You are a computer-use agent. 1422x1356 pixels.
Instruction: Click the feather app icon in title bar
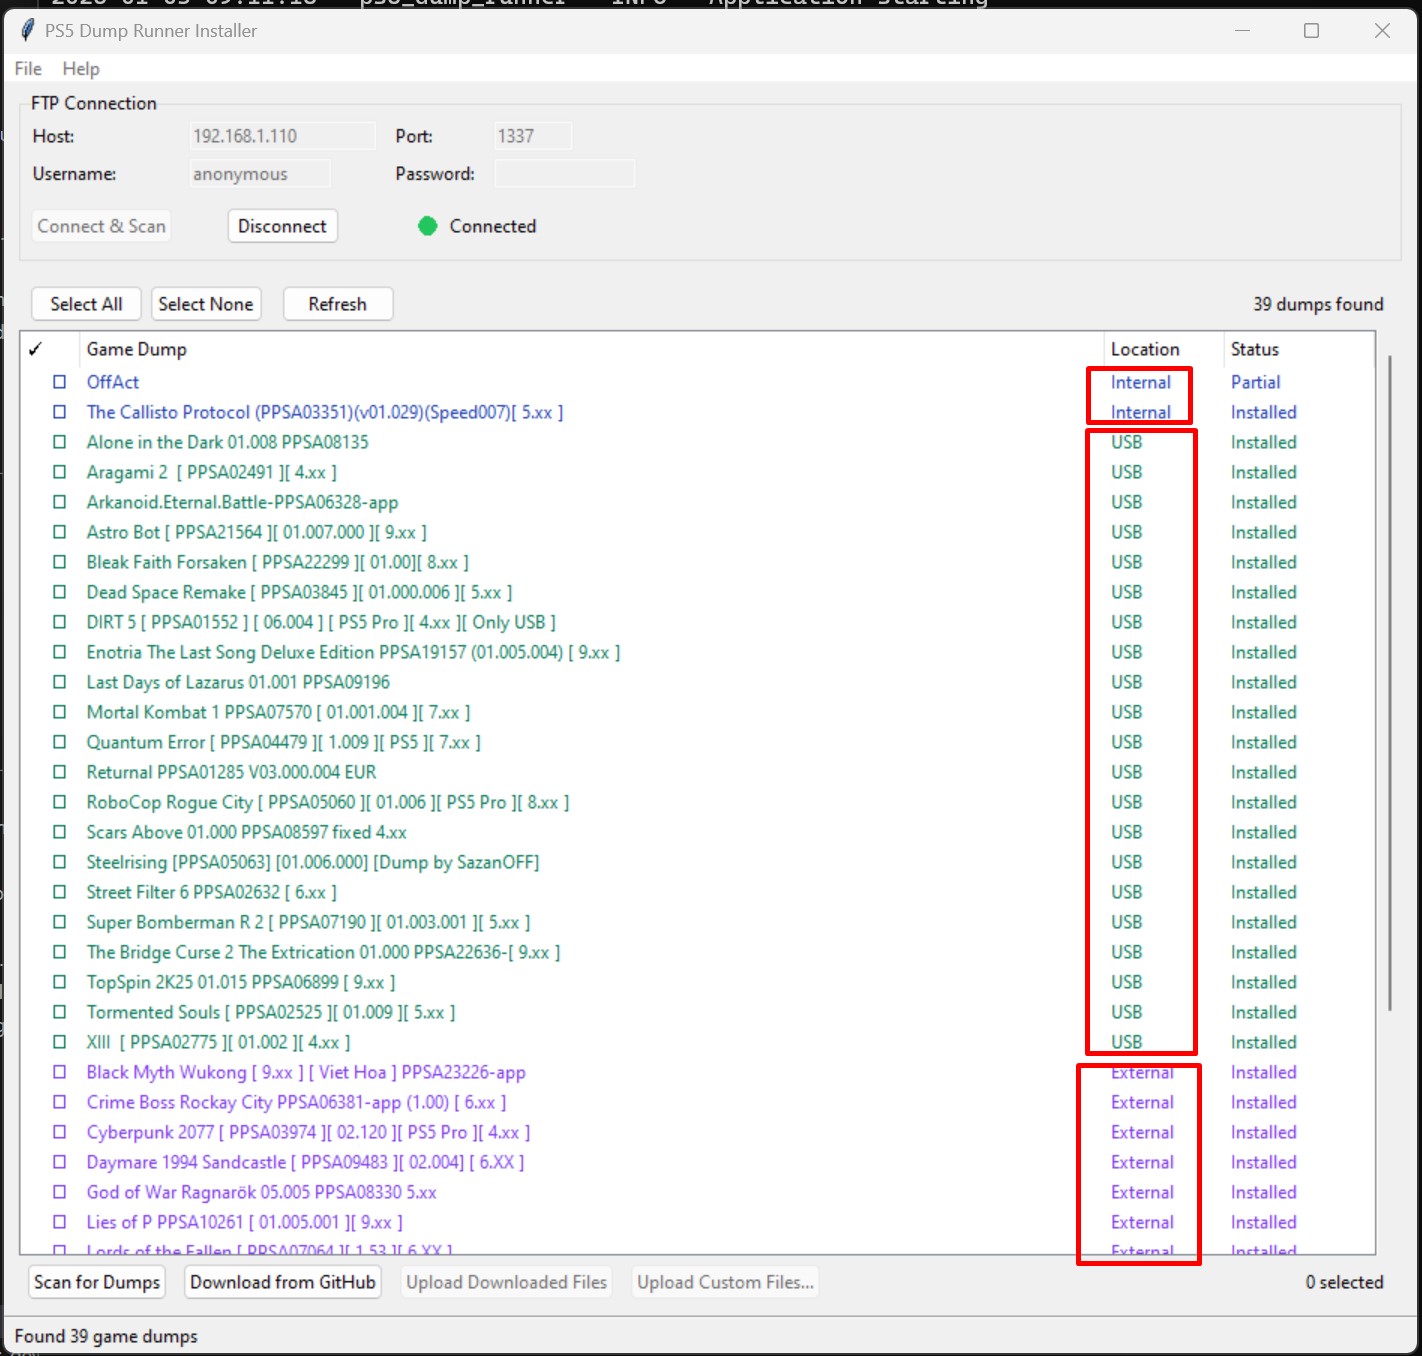27,30
